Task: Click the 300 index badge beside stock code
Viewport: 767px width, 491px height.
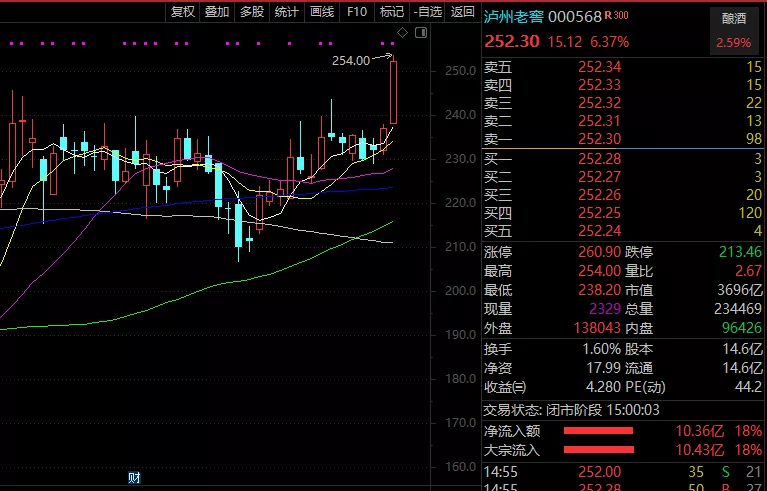Action: pyautogui.click(x=621, y=16)
